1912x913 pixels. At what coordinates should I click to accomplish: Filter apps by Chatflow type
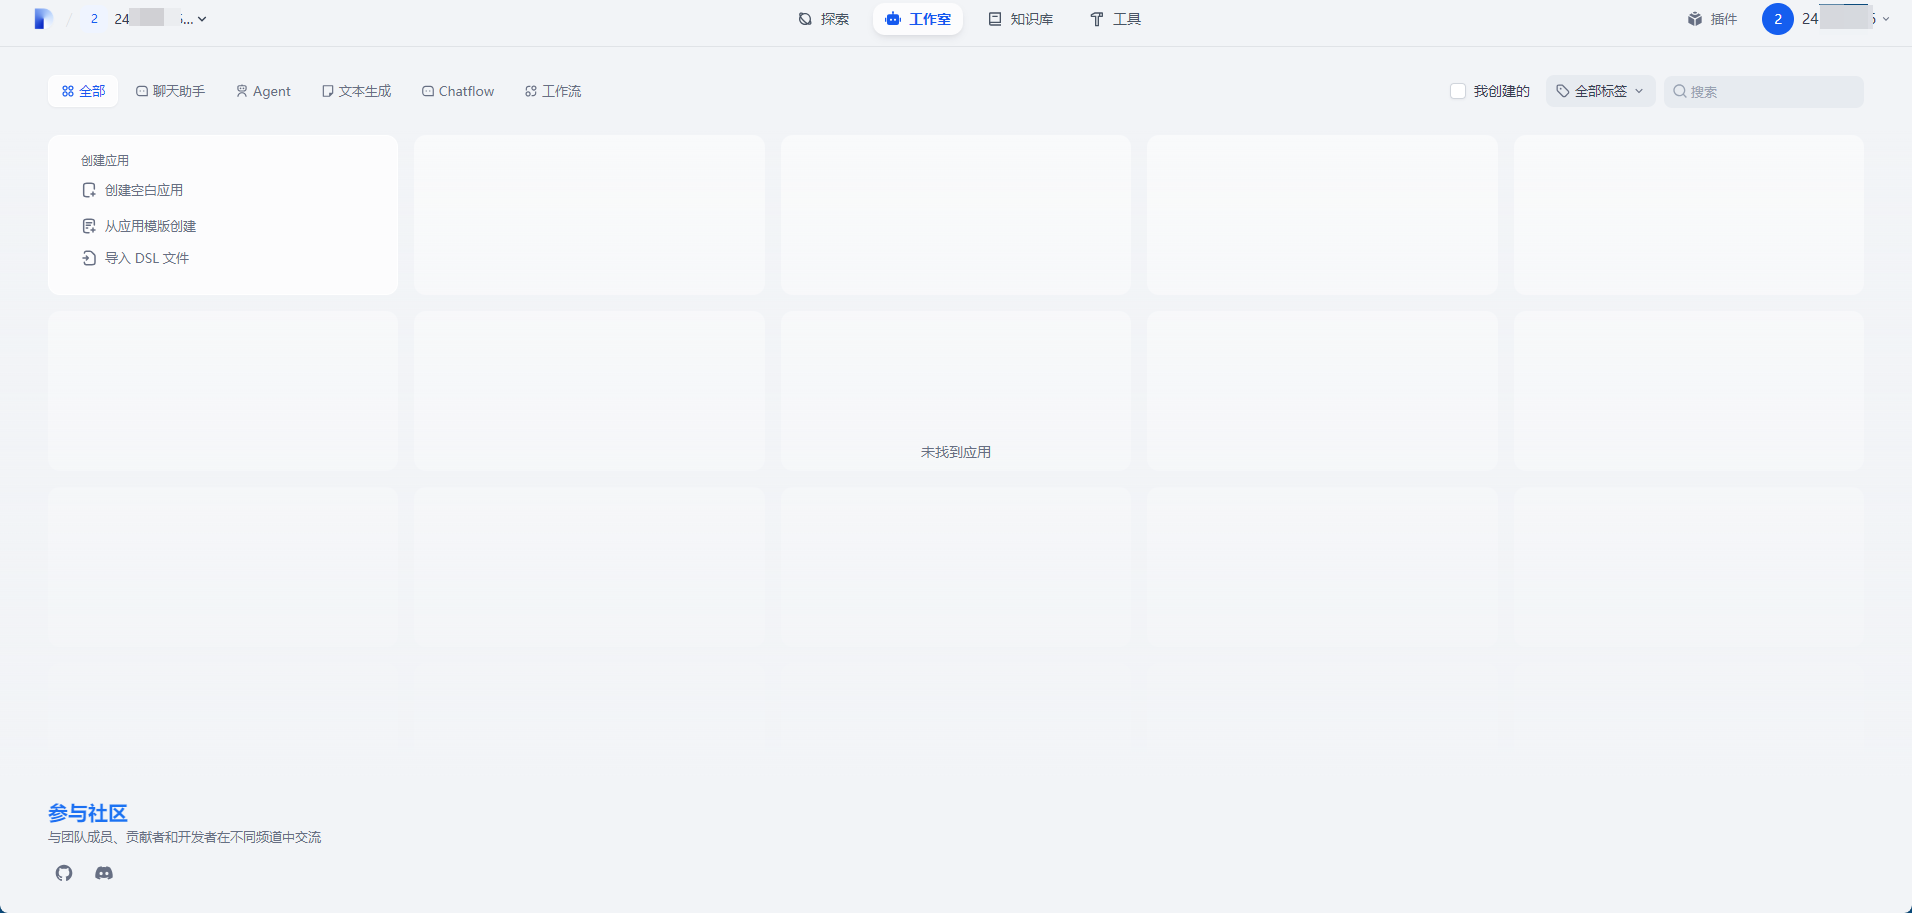(458, 91)
